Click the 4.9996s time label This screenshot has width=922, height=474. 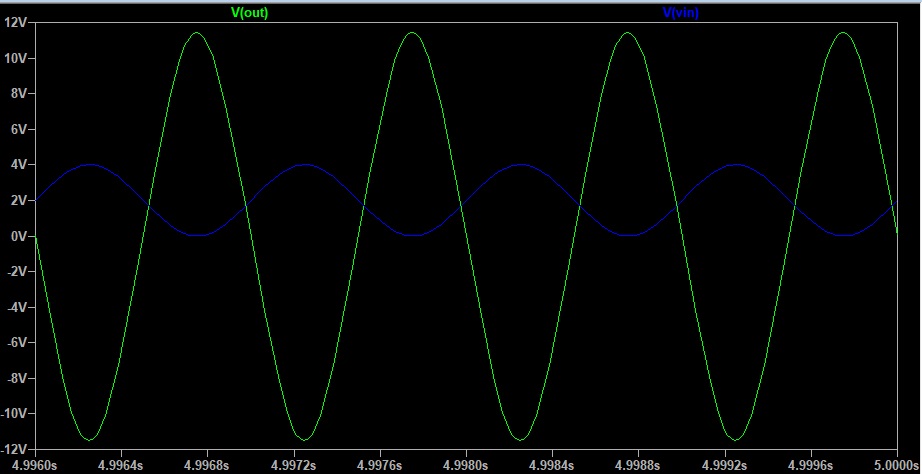(x=810, y=465)
